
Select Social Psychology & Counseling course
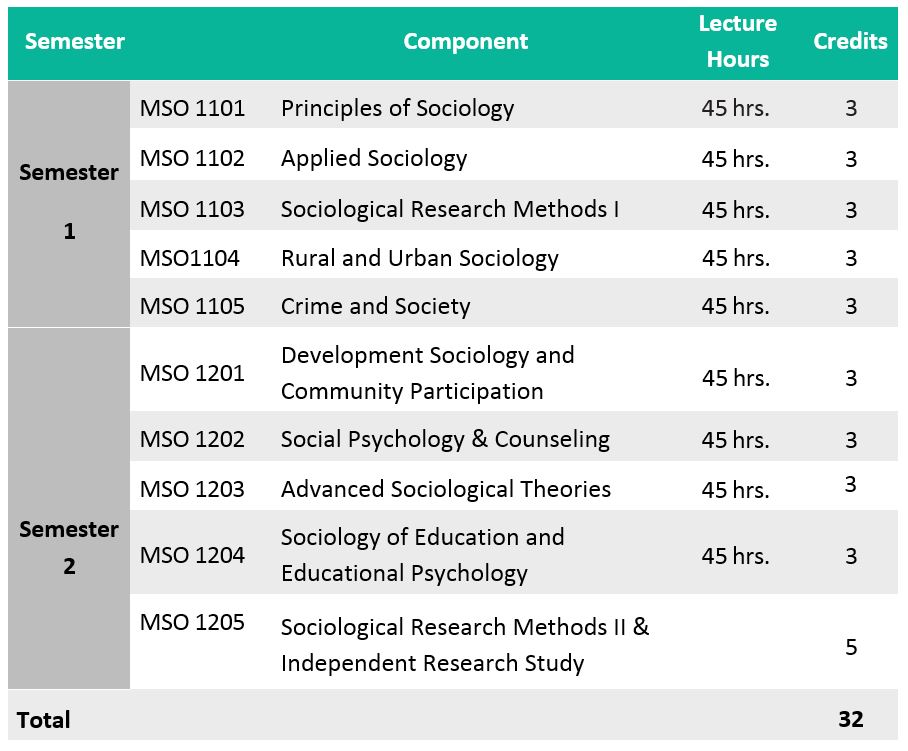click(x=445, y=439)
